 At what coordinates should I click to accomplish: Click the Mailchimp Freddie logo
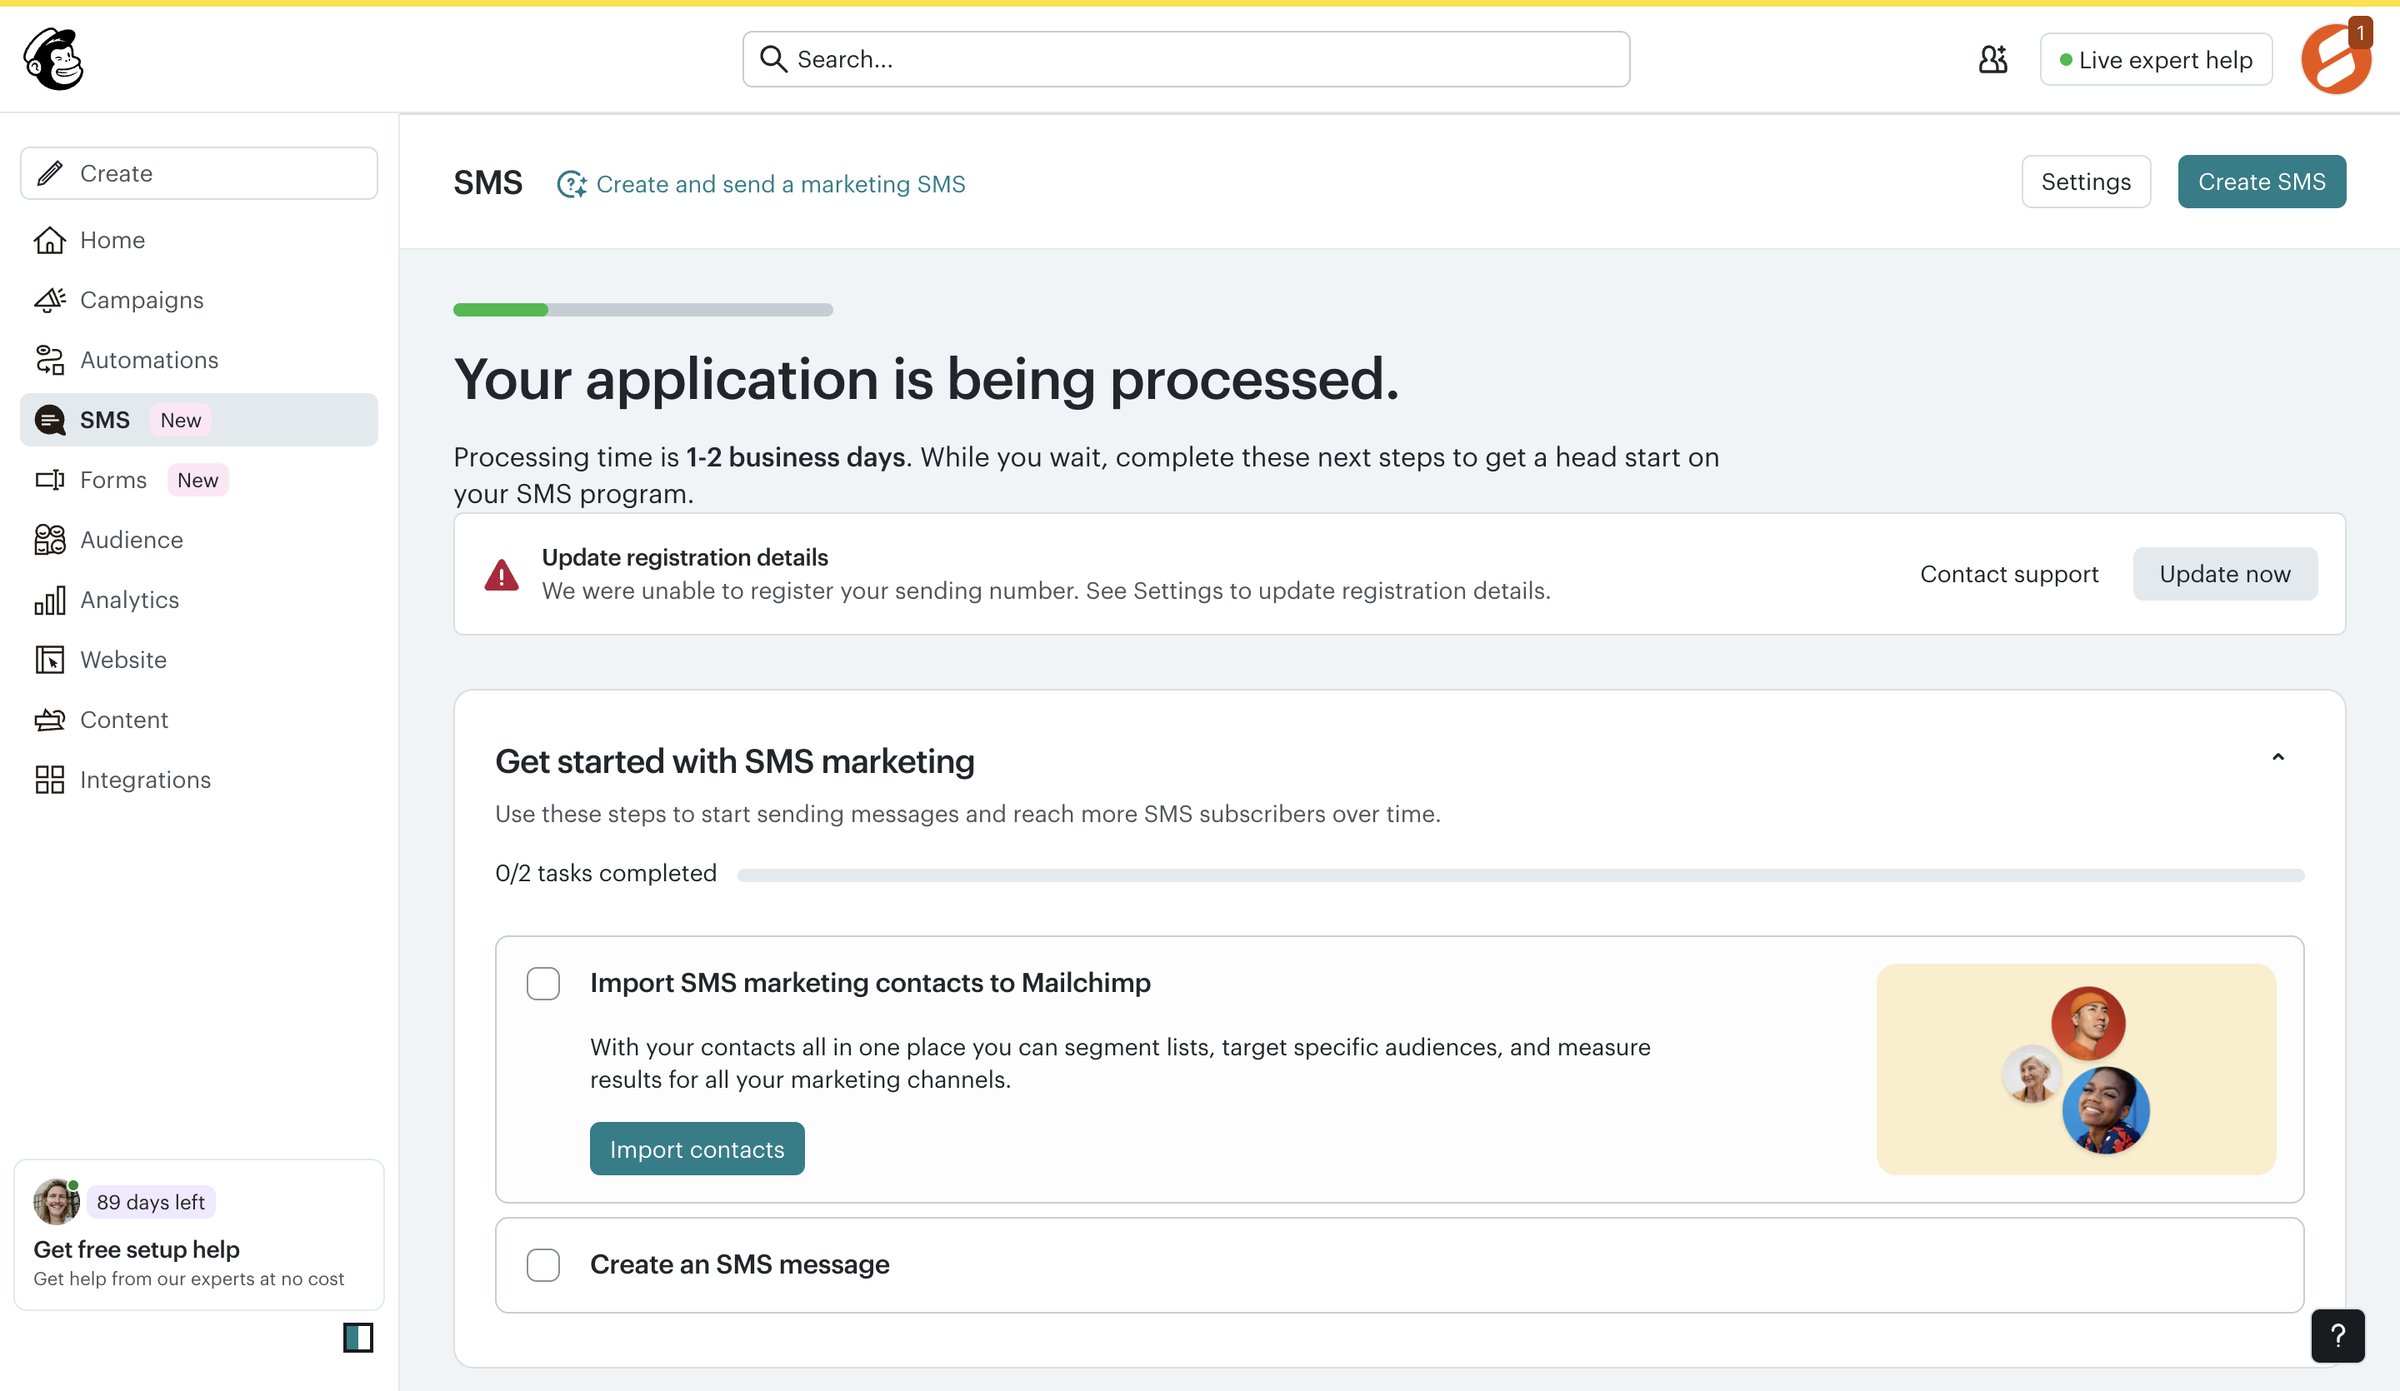click(54, 59)
